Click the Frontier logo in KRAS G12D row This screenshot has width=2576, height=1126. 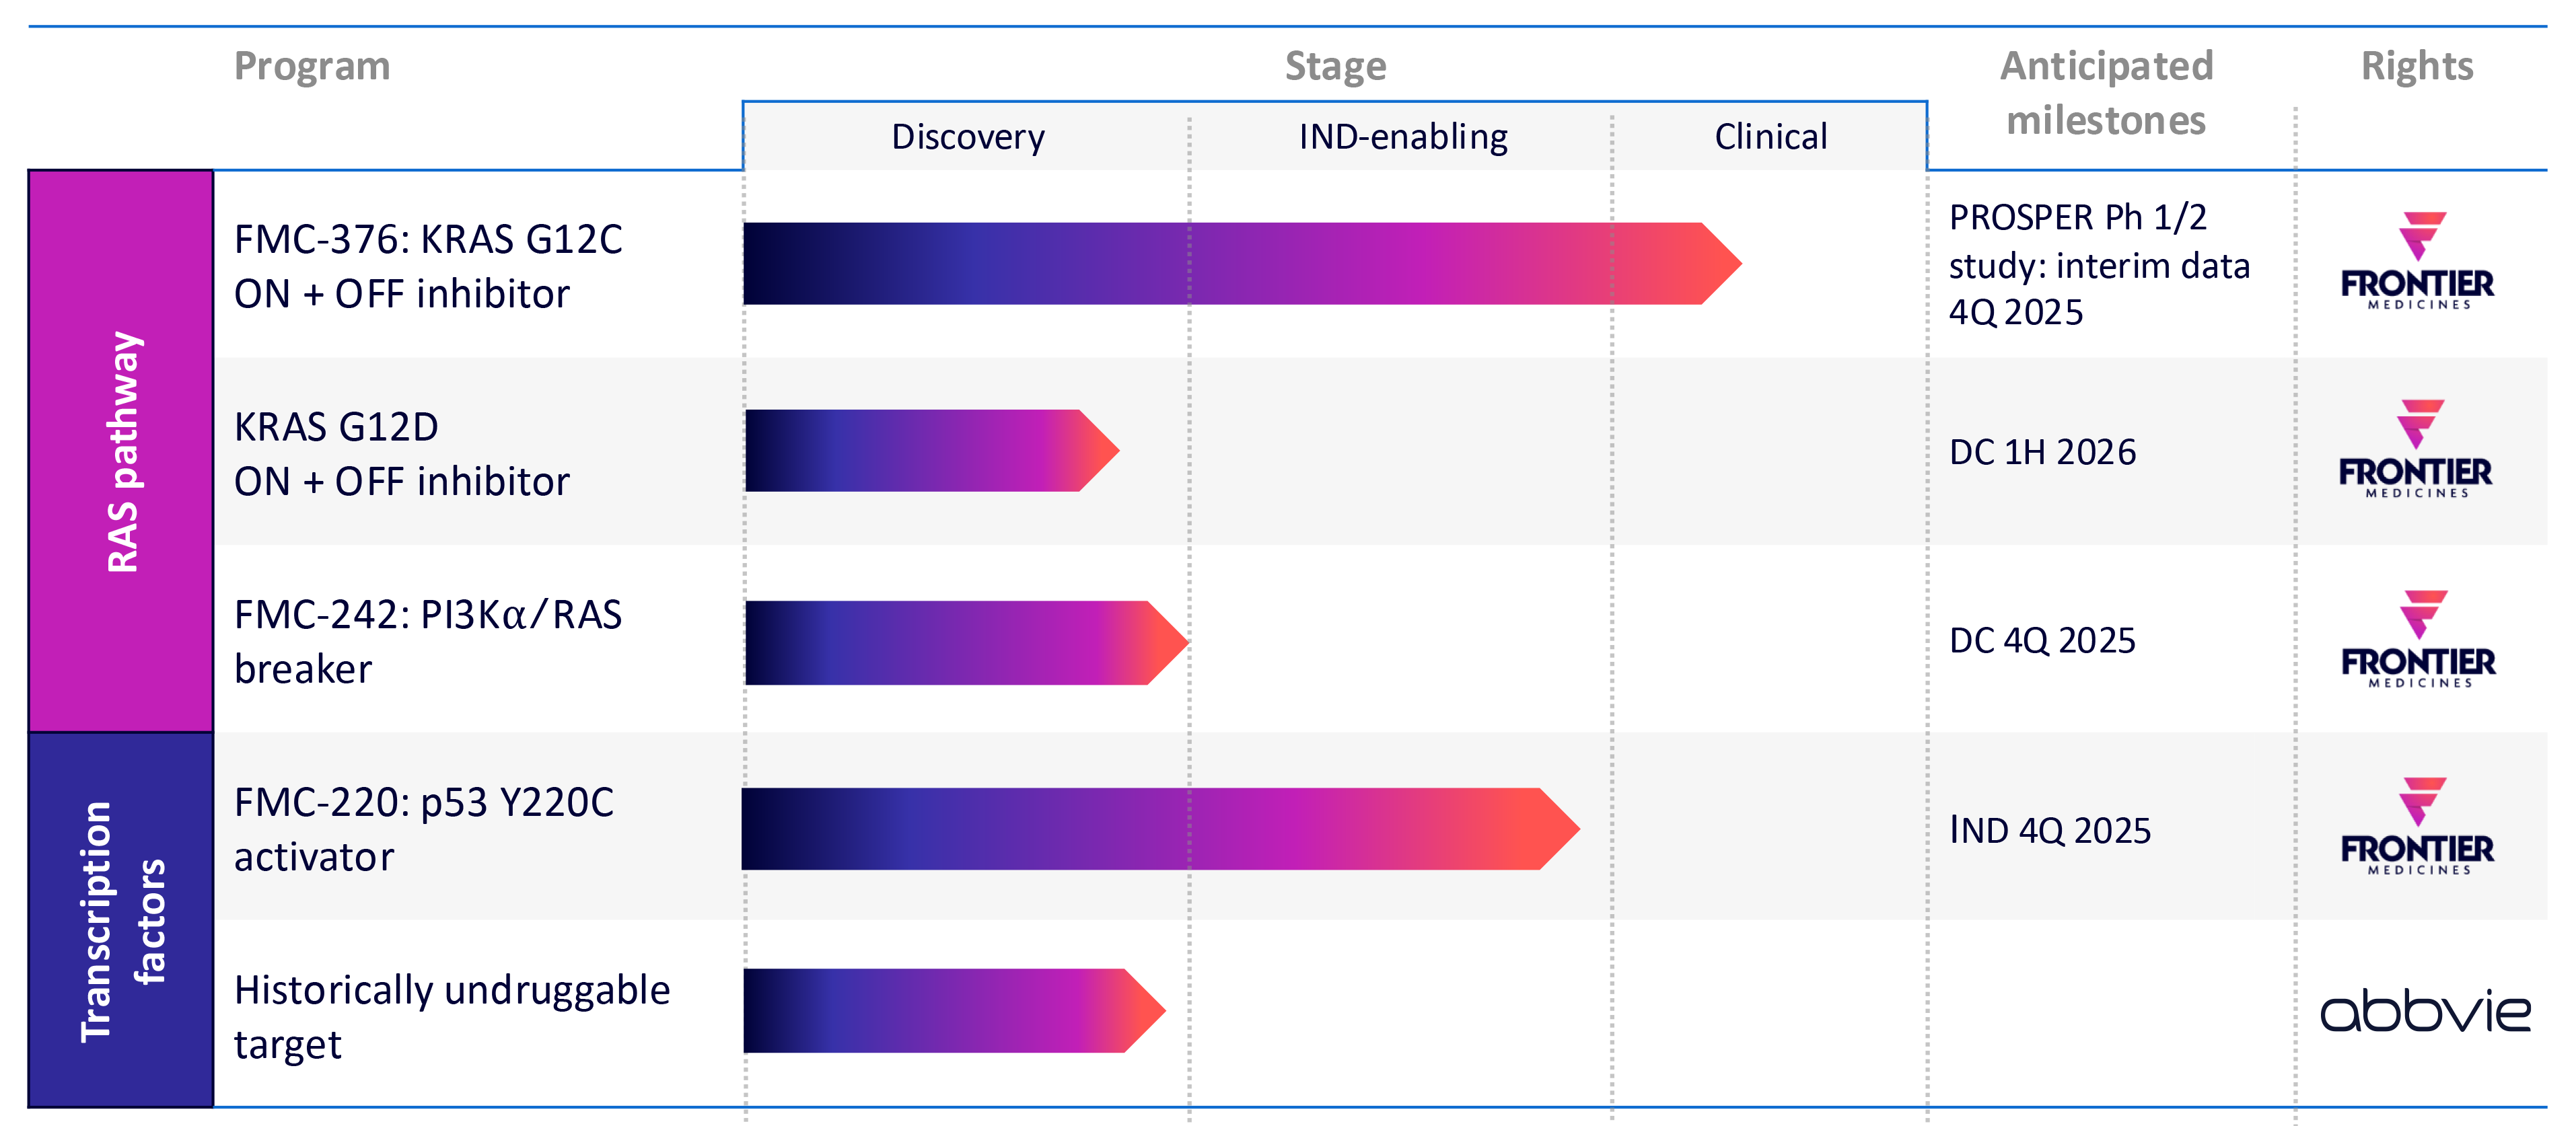[x=2415, y=450]
